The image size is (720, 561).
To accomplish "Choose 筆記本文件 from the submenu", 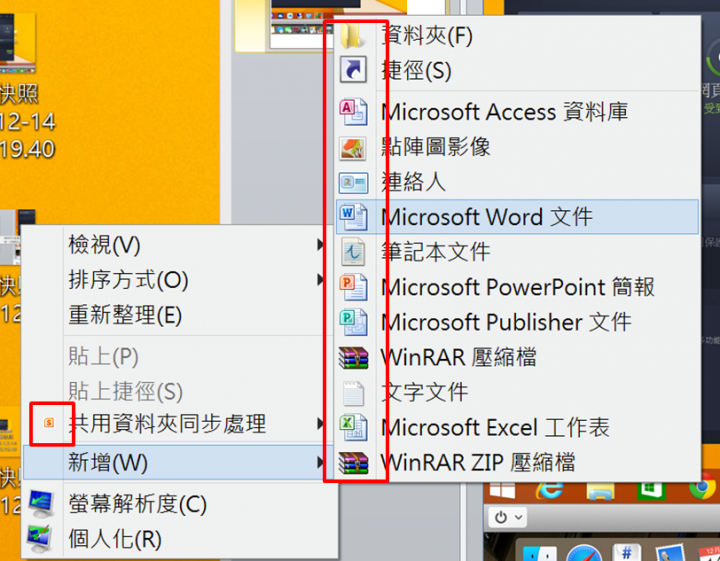I will coord(518,252).
